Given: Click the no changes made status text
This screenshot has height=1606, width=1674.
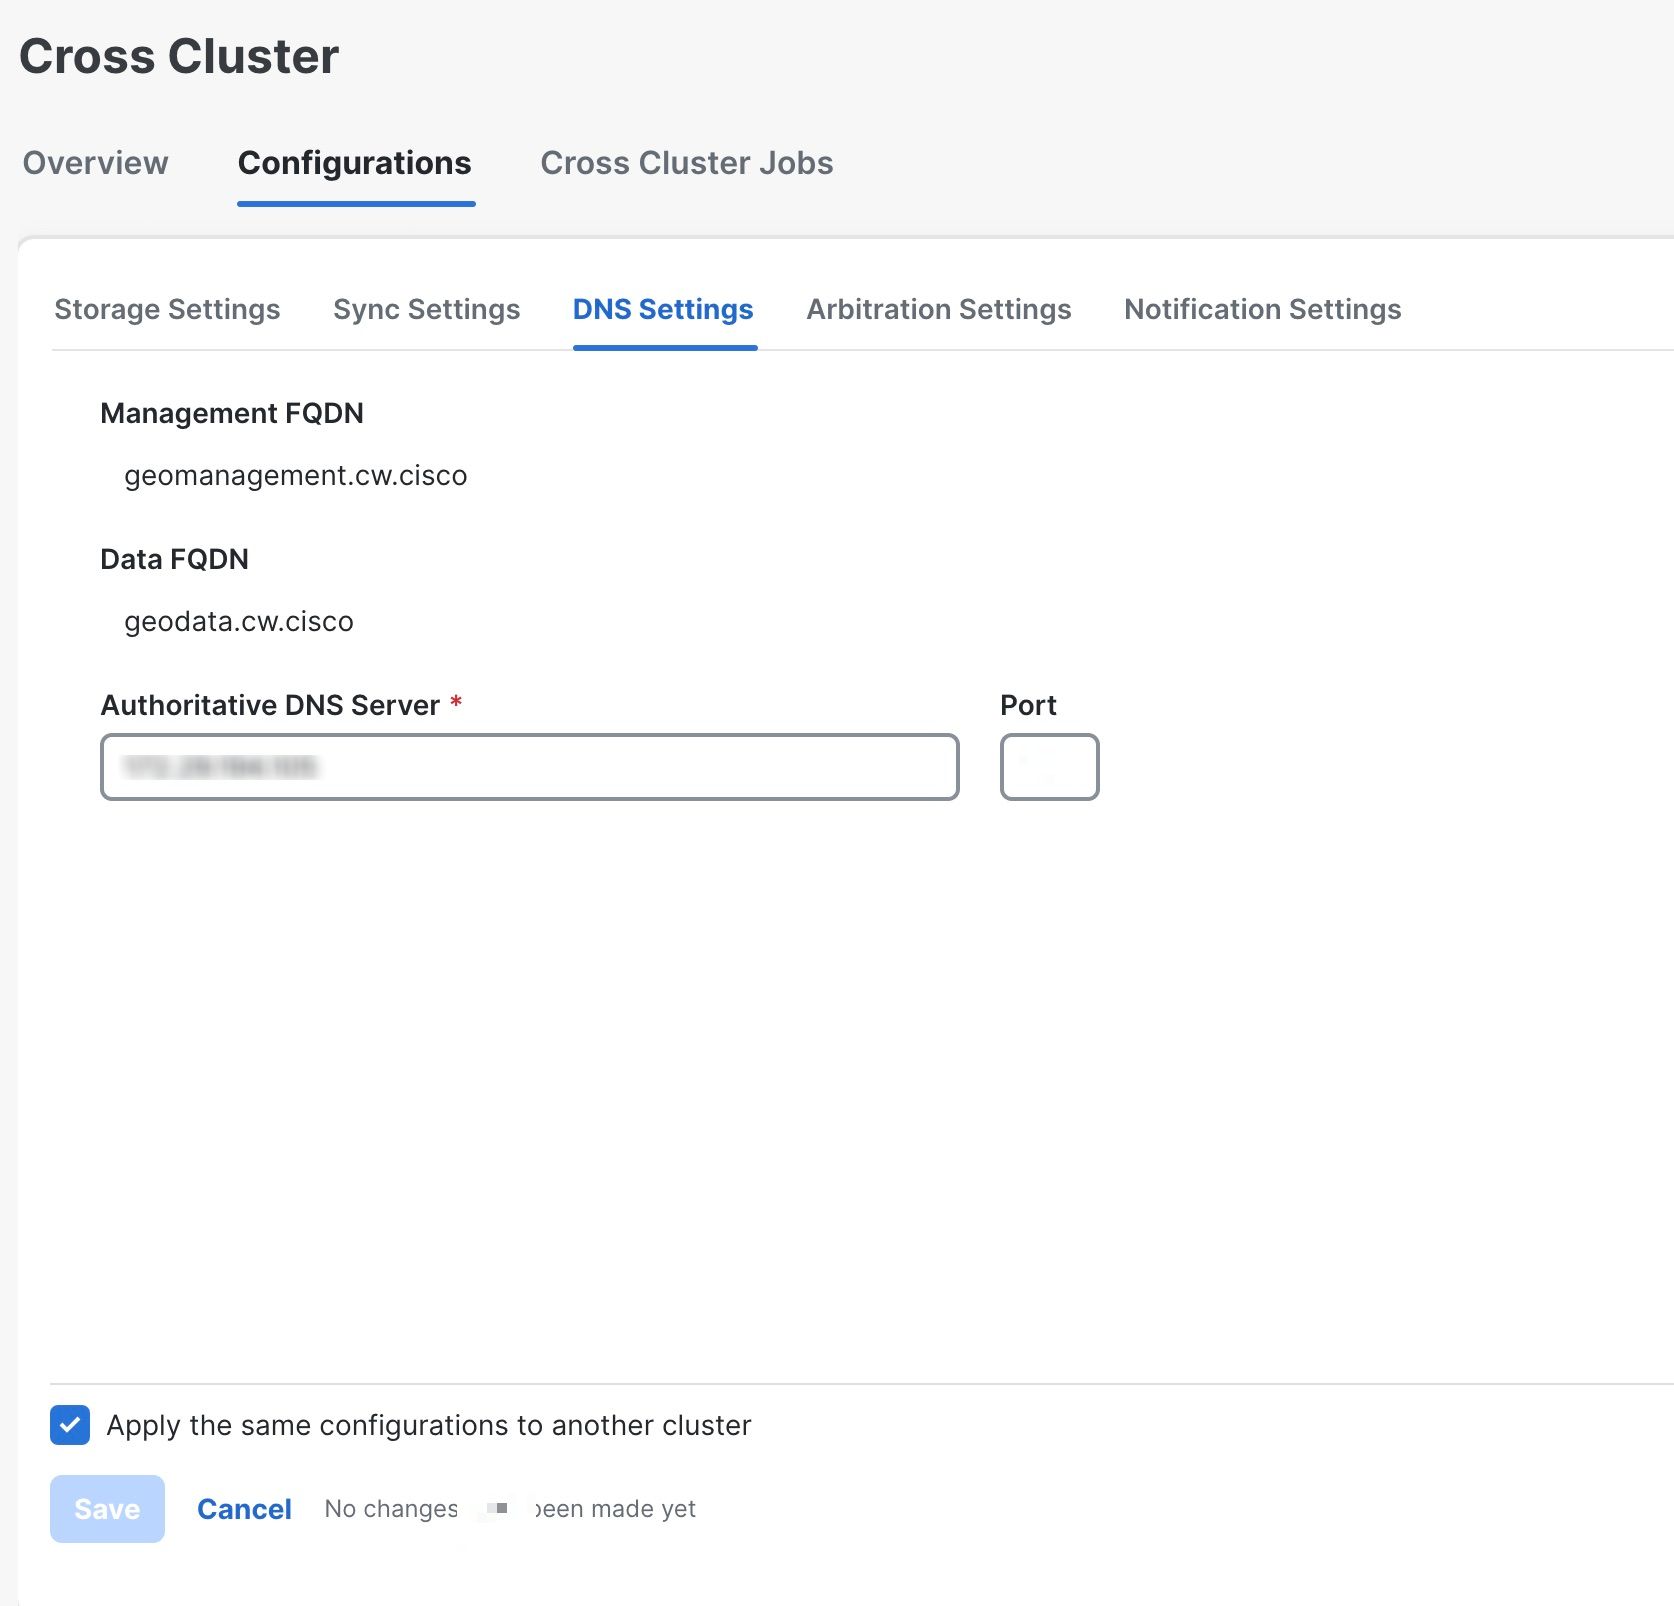Looking at the screenshot, I should pyautogui.click(x=510, y=1509).
